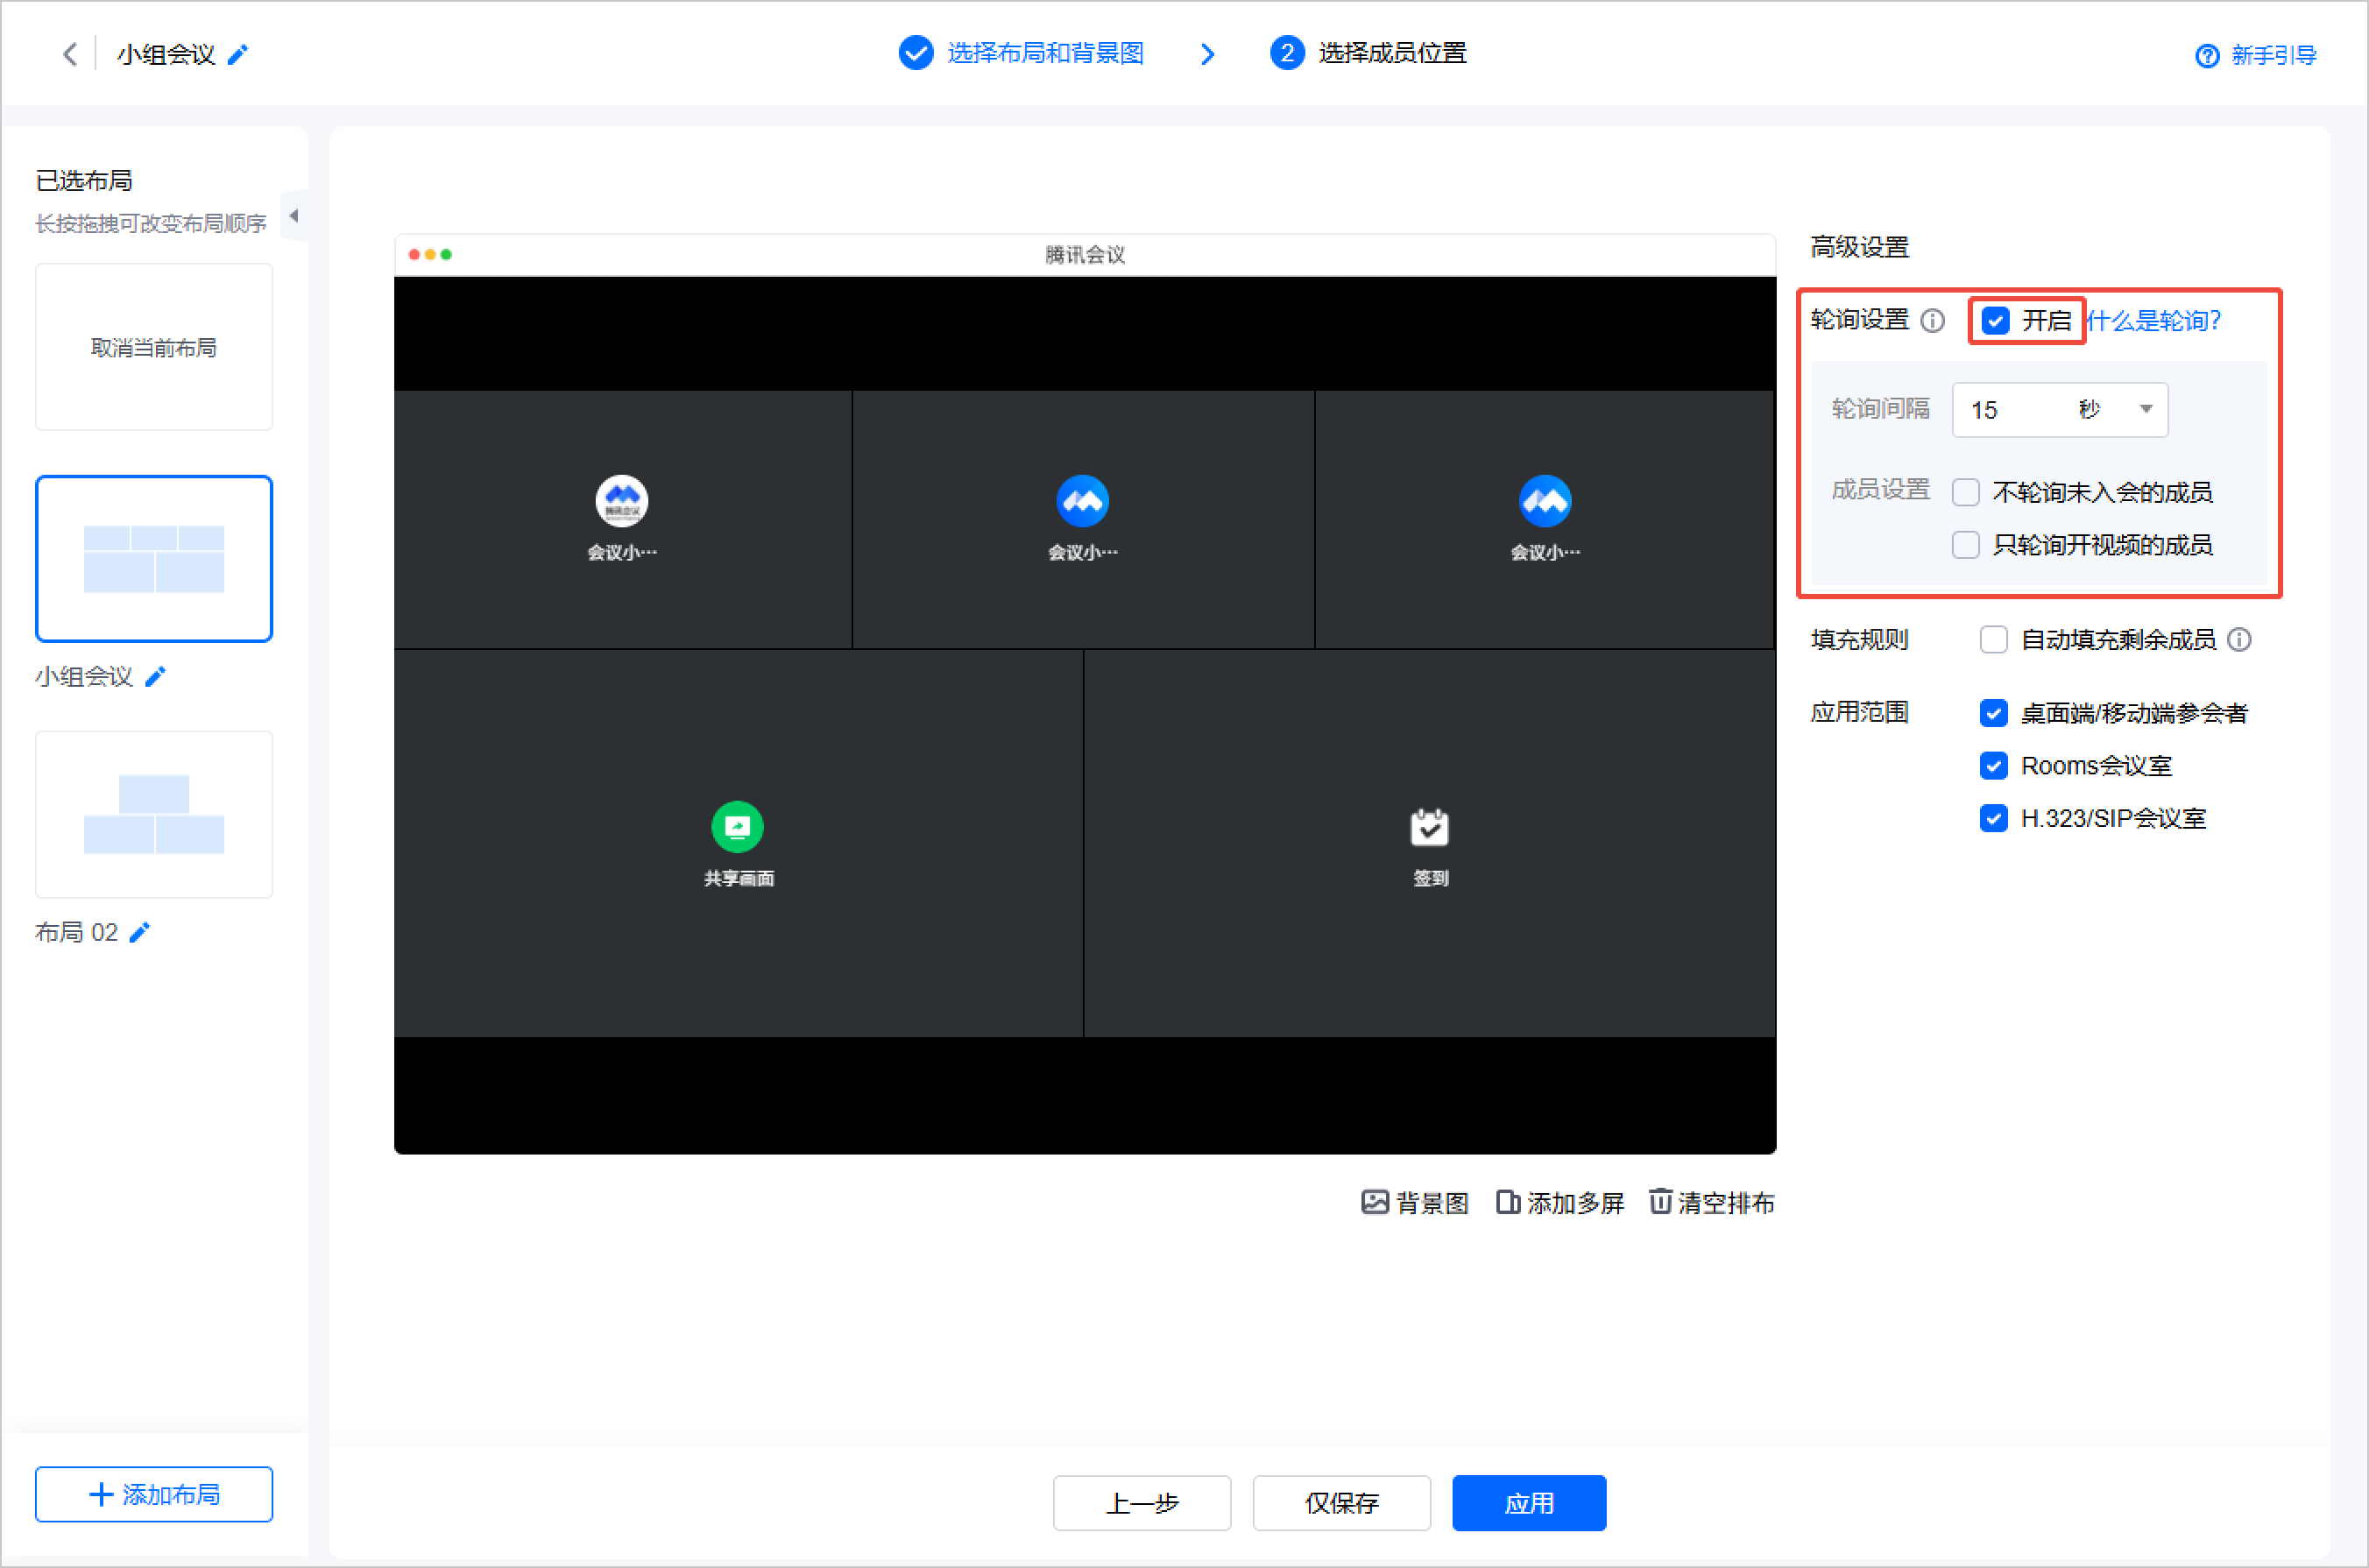
Task: Rename 小组会议 layout via the pencil under its thumbnail
Action: [156, 677]
